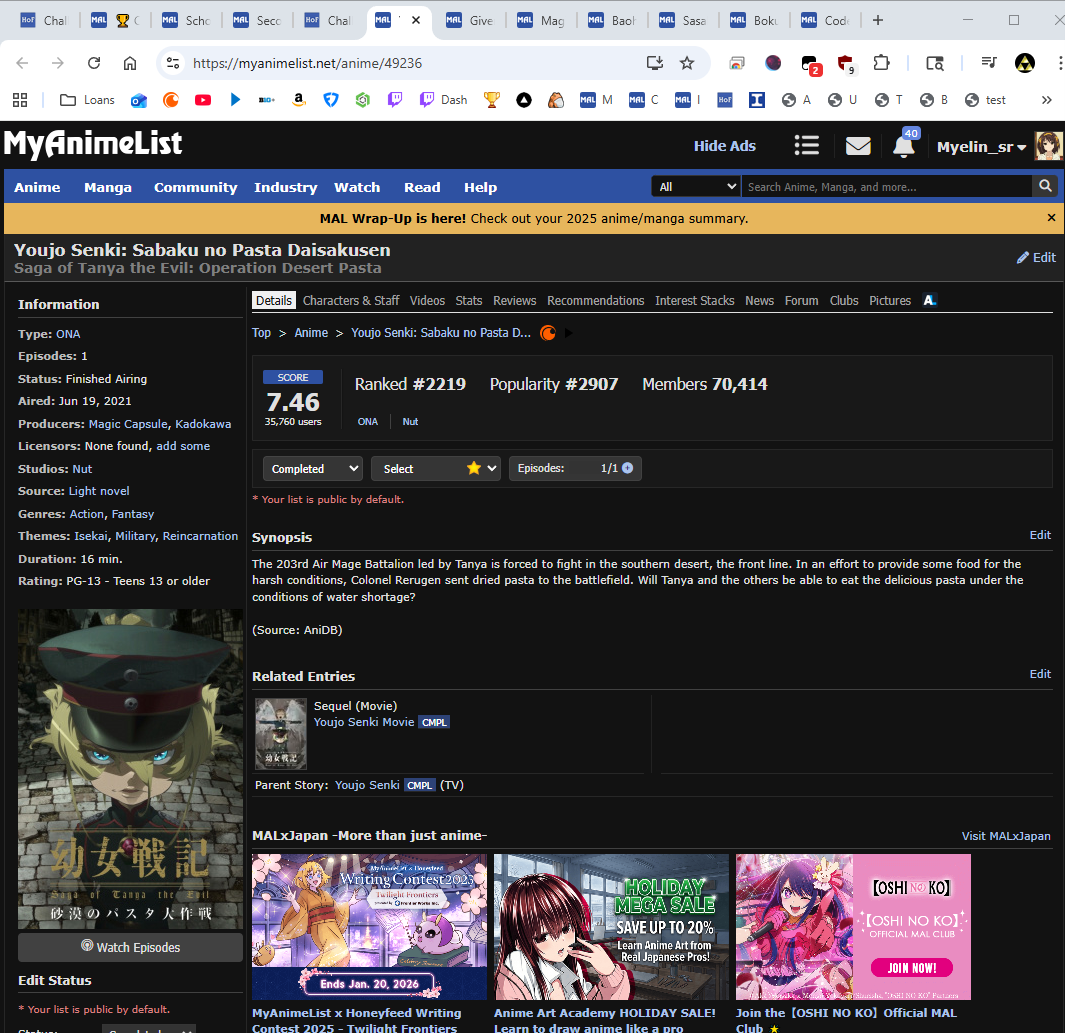The height and width of the screenshot is (1033, 1065).
Task: Open the Help nav menu
Action: point(480,187)
